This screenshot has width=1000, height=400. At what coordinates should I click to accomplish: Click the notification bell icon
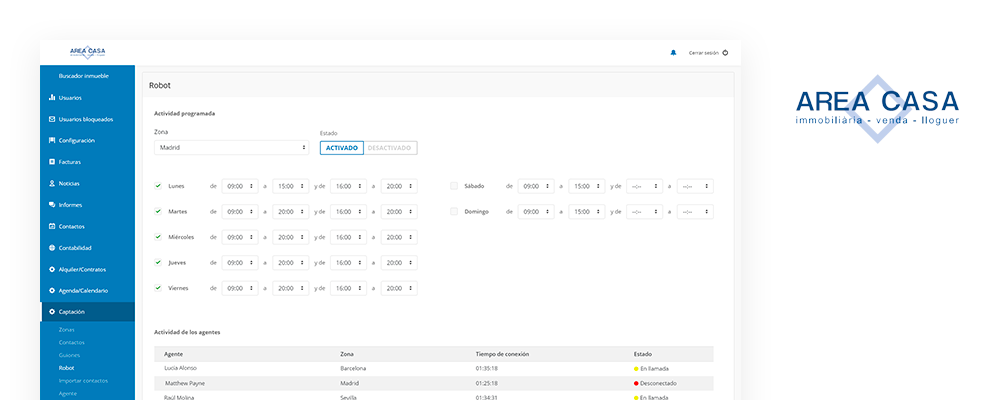(x=673, y=53)
